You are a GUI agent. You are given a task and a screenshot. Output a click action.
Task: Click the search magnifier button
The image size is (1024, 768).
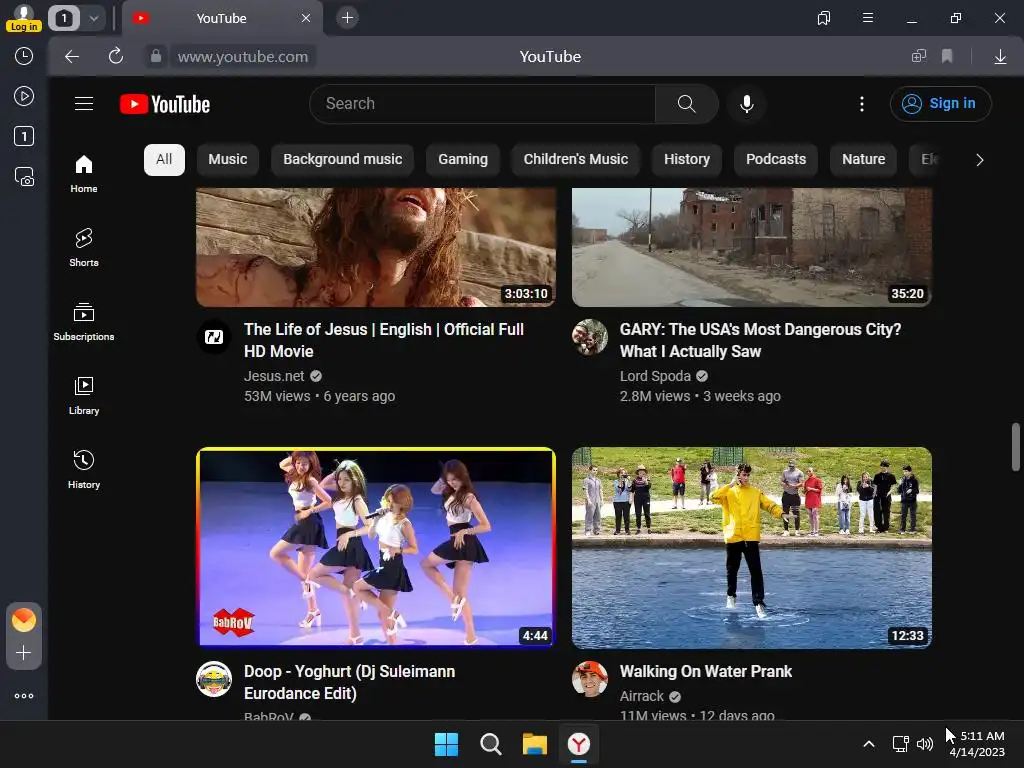click(686, 104)
